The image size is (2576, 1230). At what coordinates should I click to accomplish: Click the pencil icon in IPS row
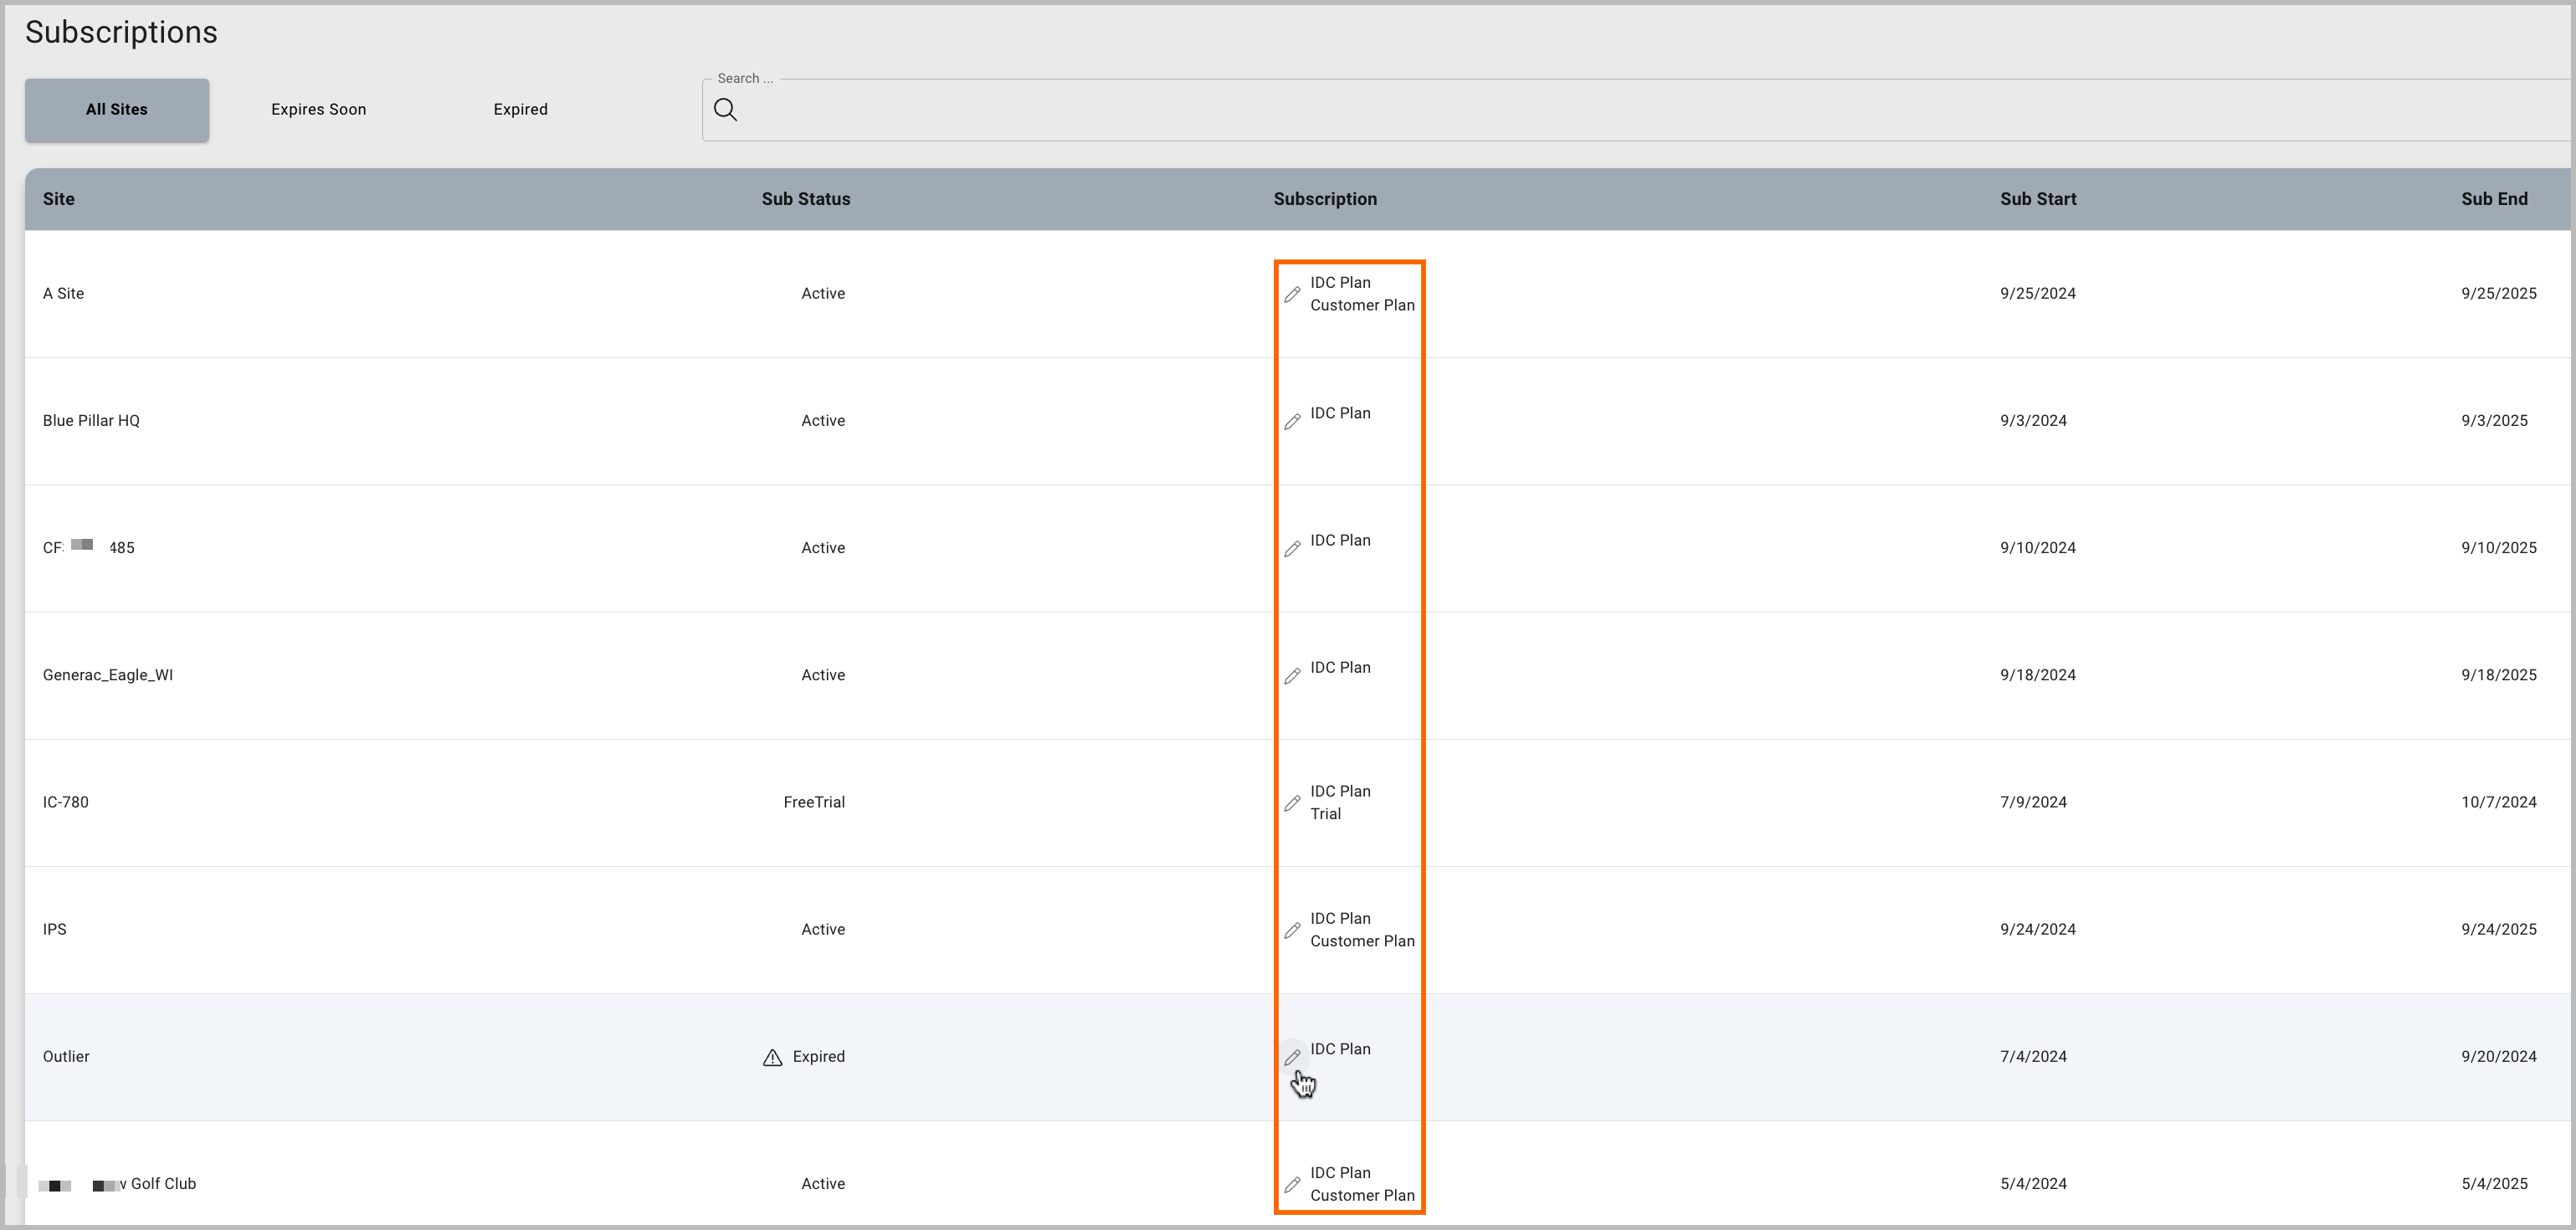tap(1292, 930)
